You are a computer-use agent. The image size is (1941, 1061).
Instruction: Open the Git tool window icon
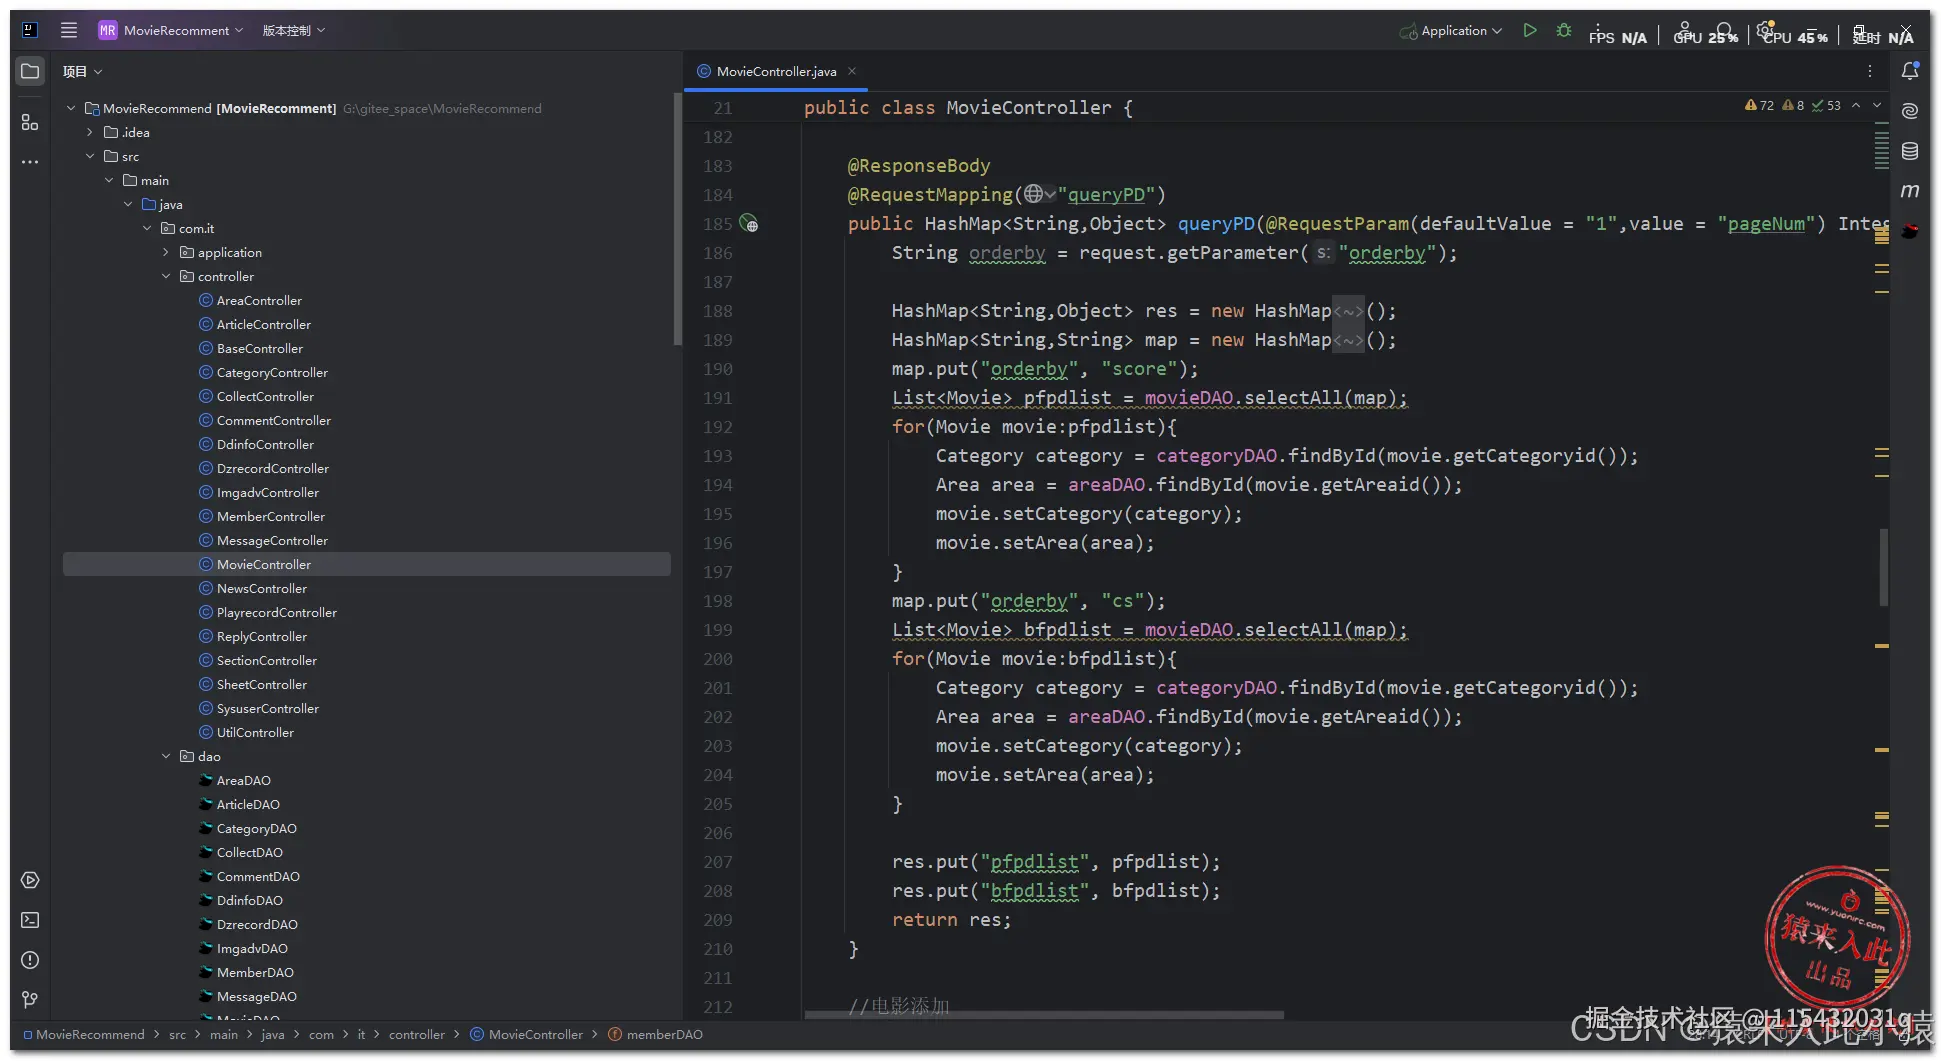point(30,1000)
